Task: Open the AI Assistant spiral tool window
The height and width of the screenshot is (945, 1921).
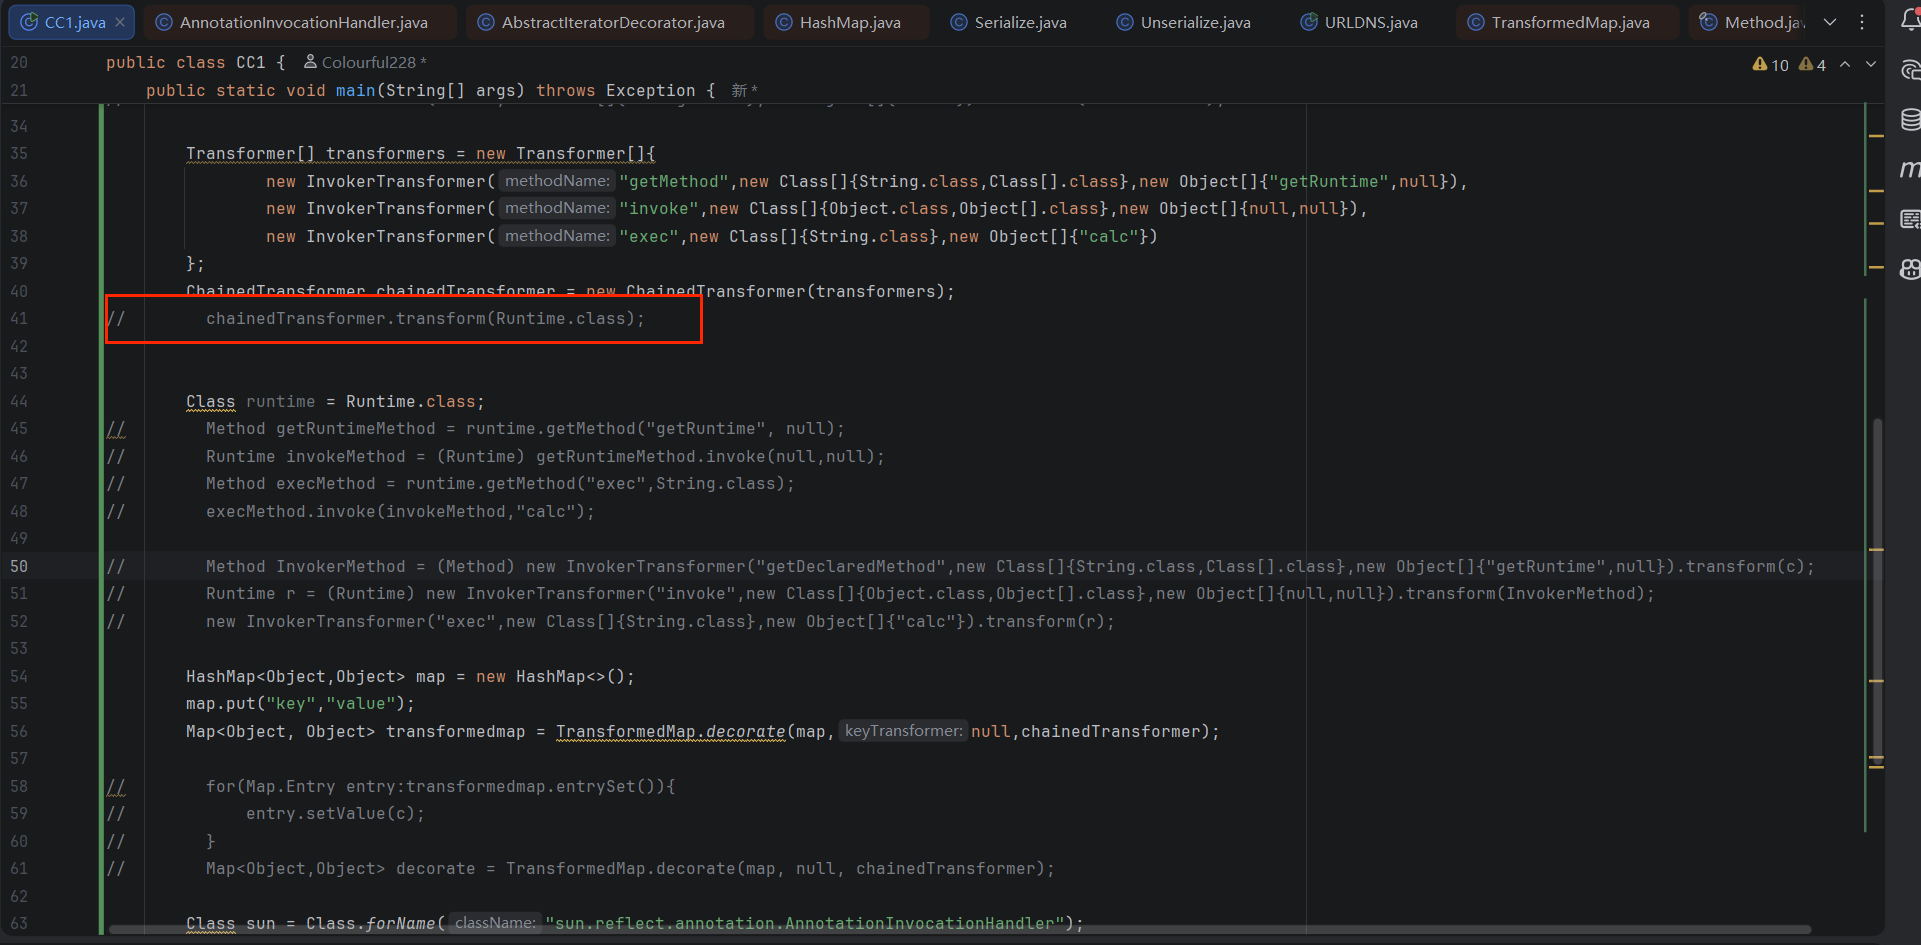Action: pyautogui.click(x=1909, y=70)
